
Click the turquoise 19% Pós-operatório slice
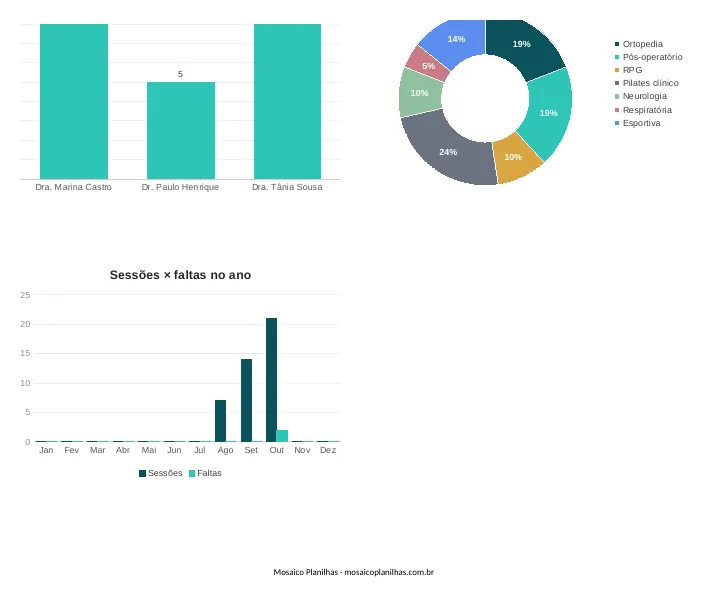tap(548, 112)
